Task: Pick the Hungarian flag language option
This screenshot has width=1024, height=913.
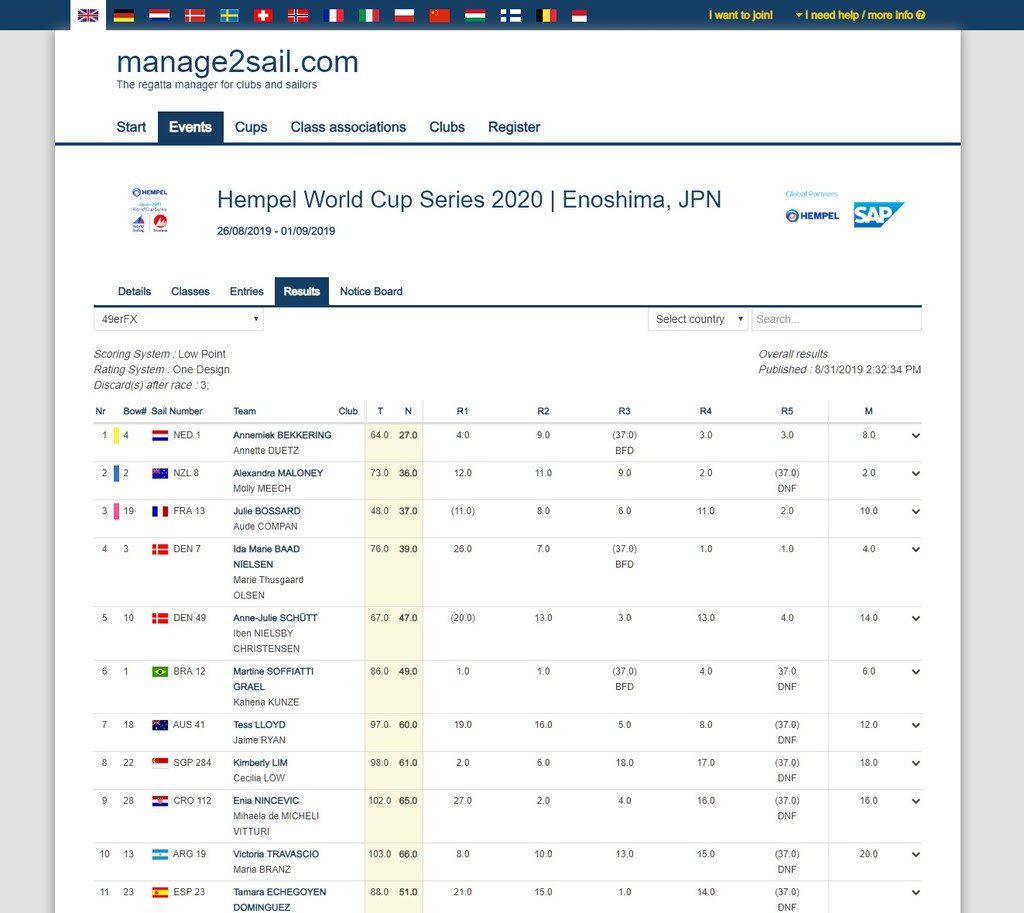Action: (475, 15)
